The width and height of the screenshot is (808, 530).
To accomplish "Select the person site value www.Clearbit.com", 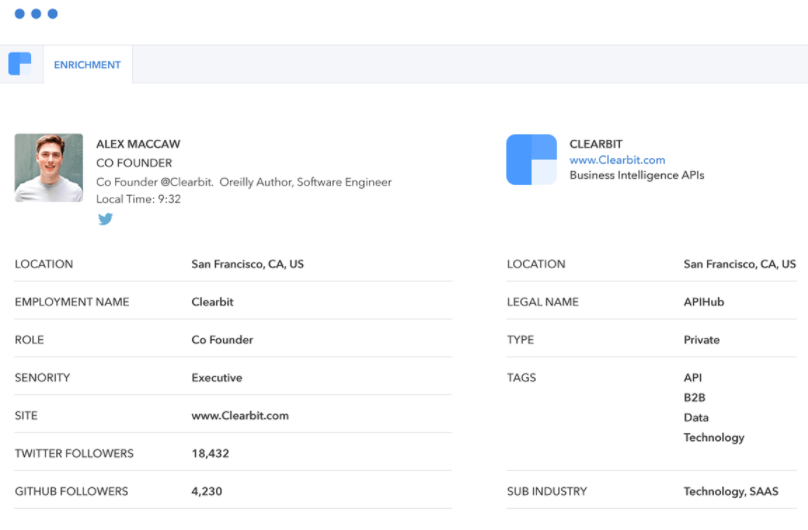I will coord(240,416).
